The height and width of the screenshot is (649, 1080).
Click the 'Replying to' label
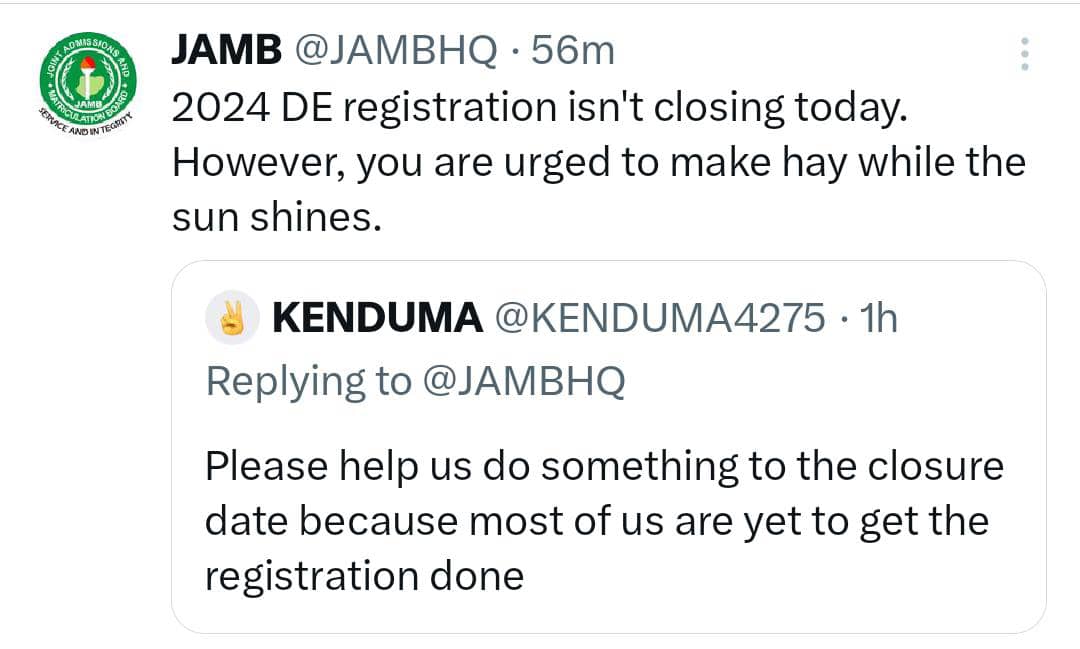click(309, 382)
